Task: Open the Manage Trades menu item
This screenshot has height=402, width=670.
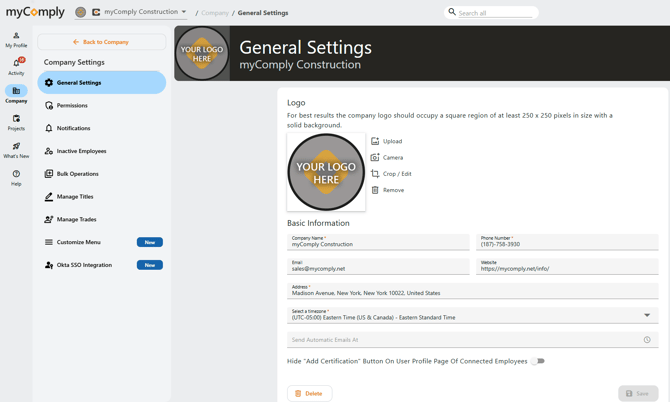Action: [102, 219]
